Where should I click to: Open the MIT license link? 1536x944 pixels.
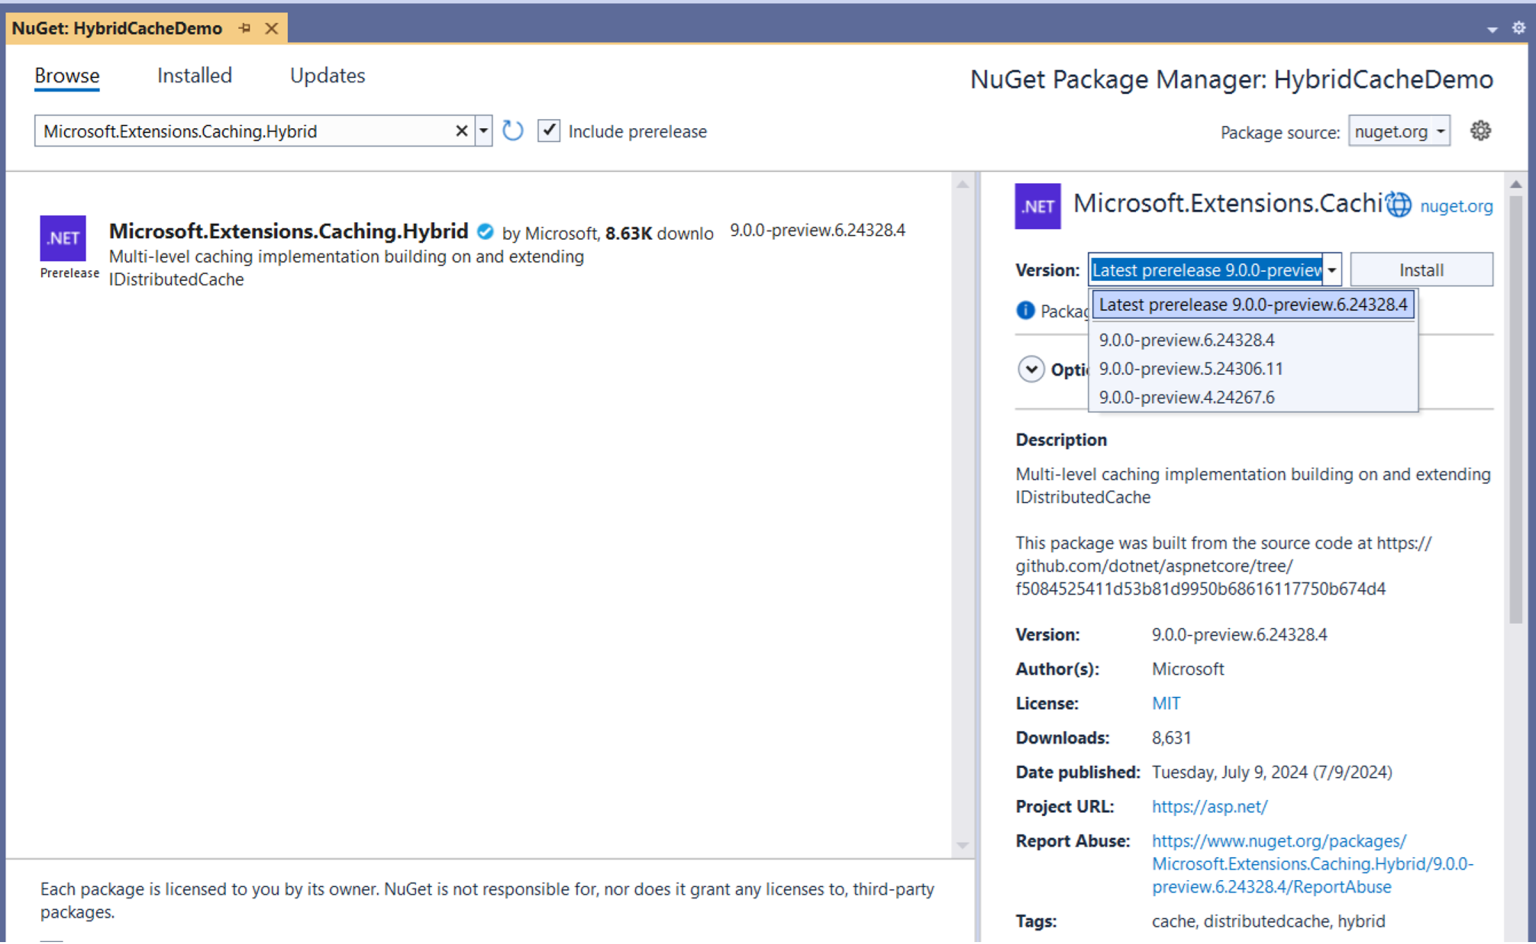tap(1165, 703)
